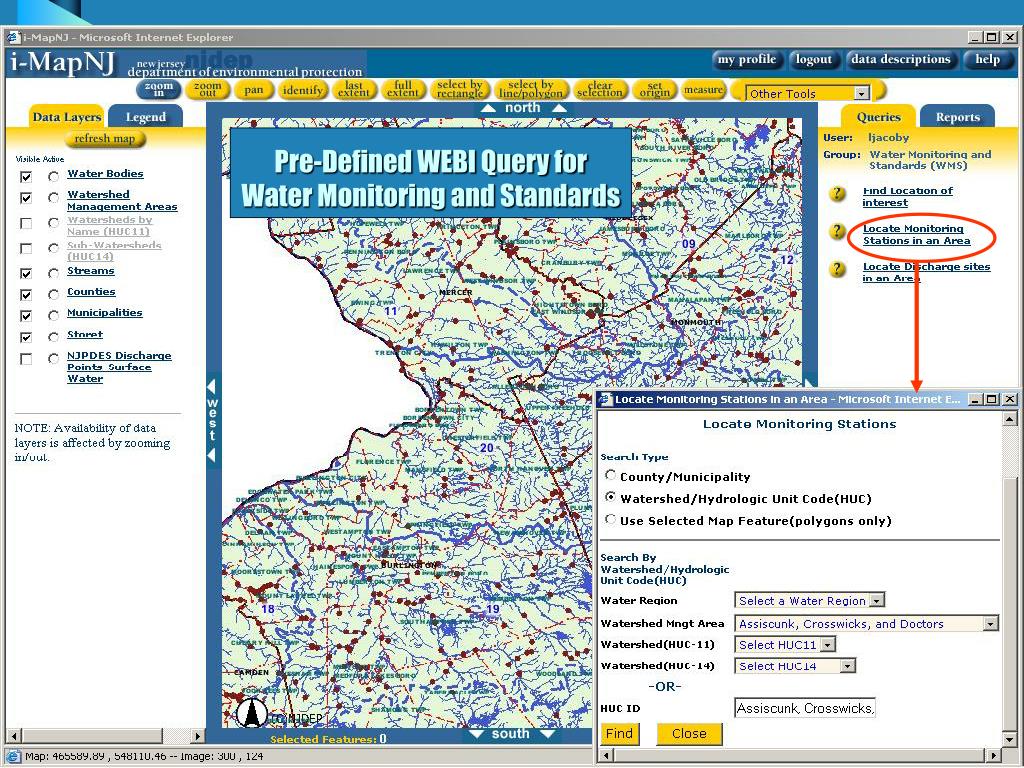This screenshot has width=1024, height=768.
Task: Go back to last extent
Action: [353, 89]
